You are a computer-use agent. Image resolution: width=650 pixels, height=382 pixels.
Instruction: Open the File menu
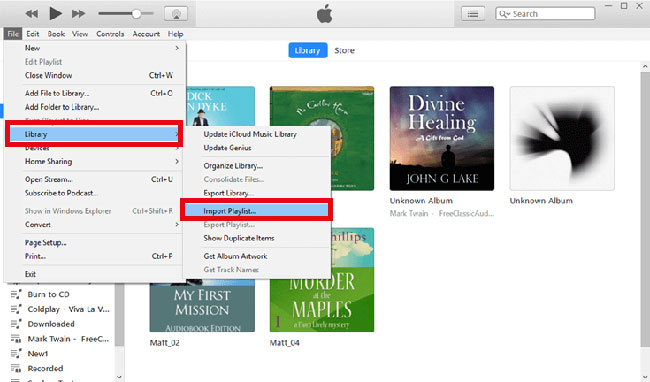(x=13, y=34)
